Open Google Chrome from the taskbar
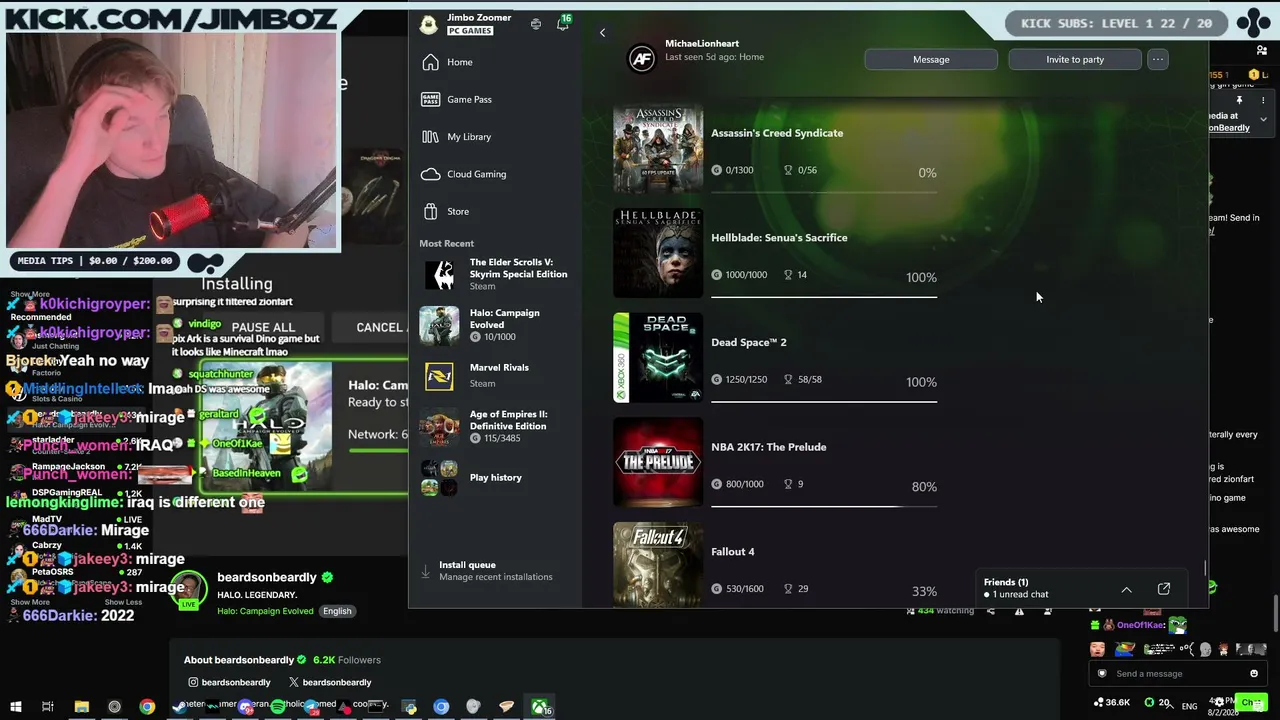This screenshot has height=720, width=1280. (147, 707)
